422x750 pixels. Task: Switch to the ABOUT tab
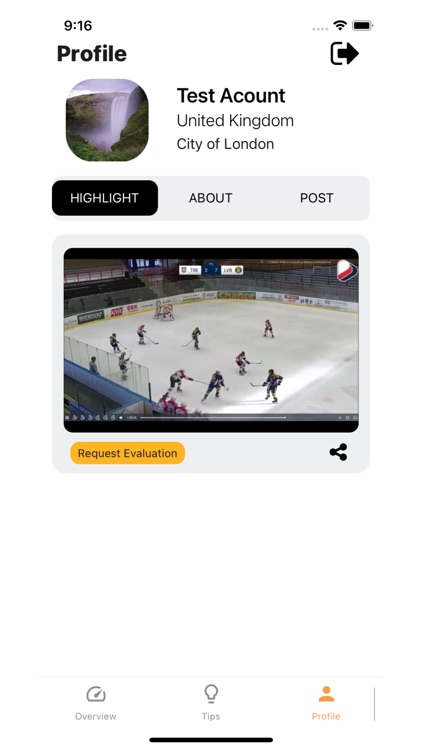tap(211, 198)
